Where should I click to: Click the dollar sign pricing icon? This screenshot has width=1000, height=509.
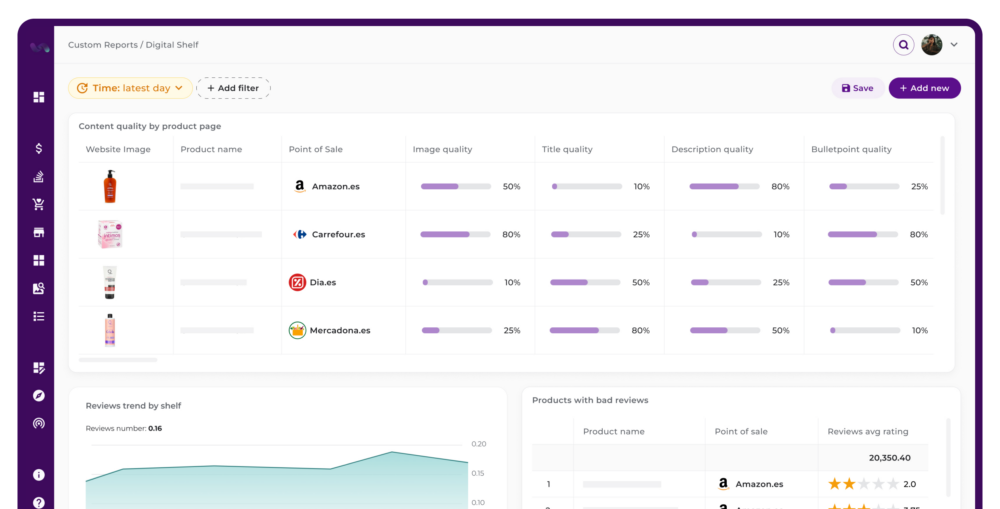pos(39,149)
